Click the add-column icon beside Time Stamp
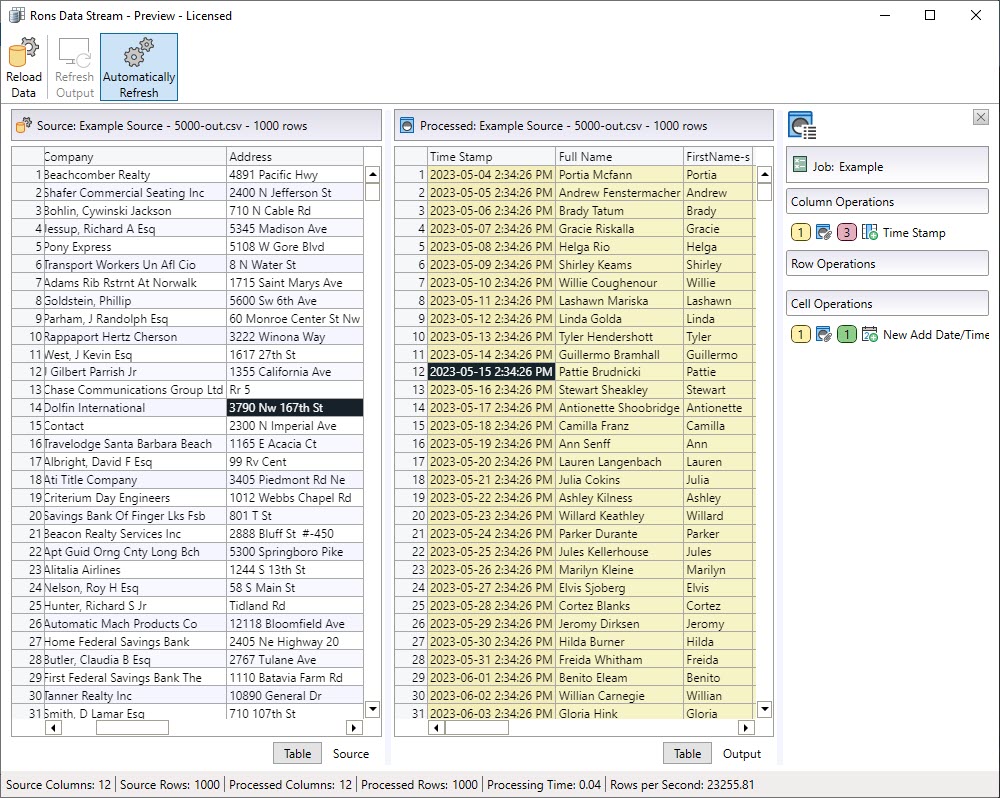This screenshot has height=798, width=1000. click(869, 233)
